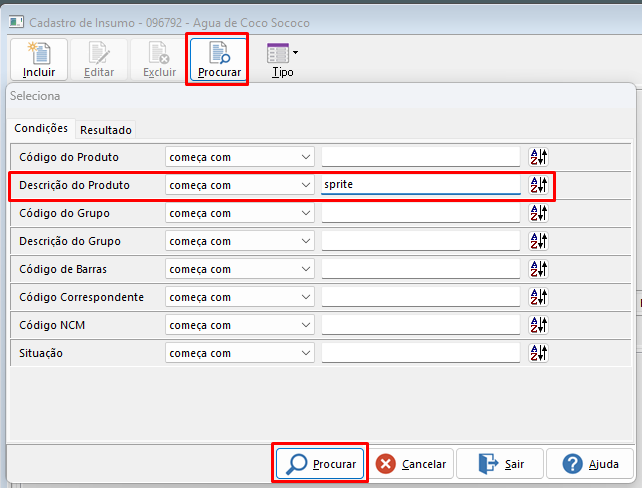The image size is (642, 488).
Task: Open the Situação condition dropdown
Action: 240,353
